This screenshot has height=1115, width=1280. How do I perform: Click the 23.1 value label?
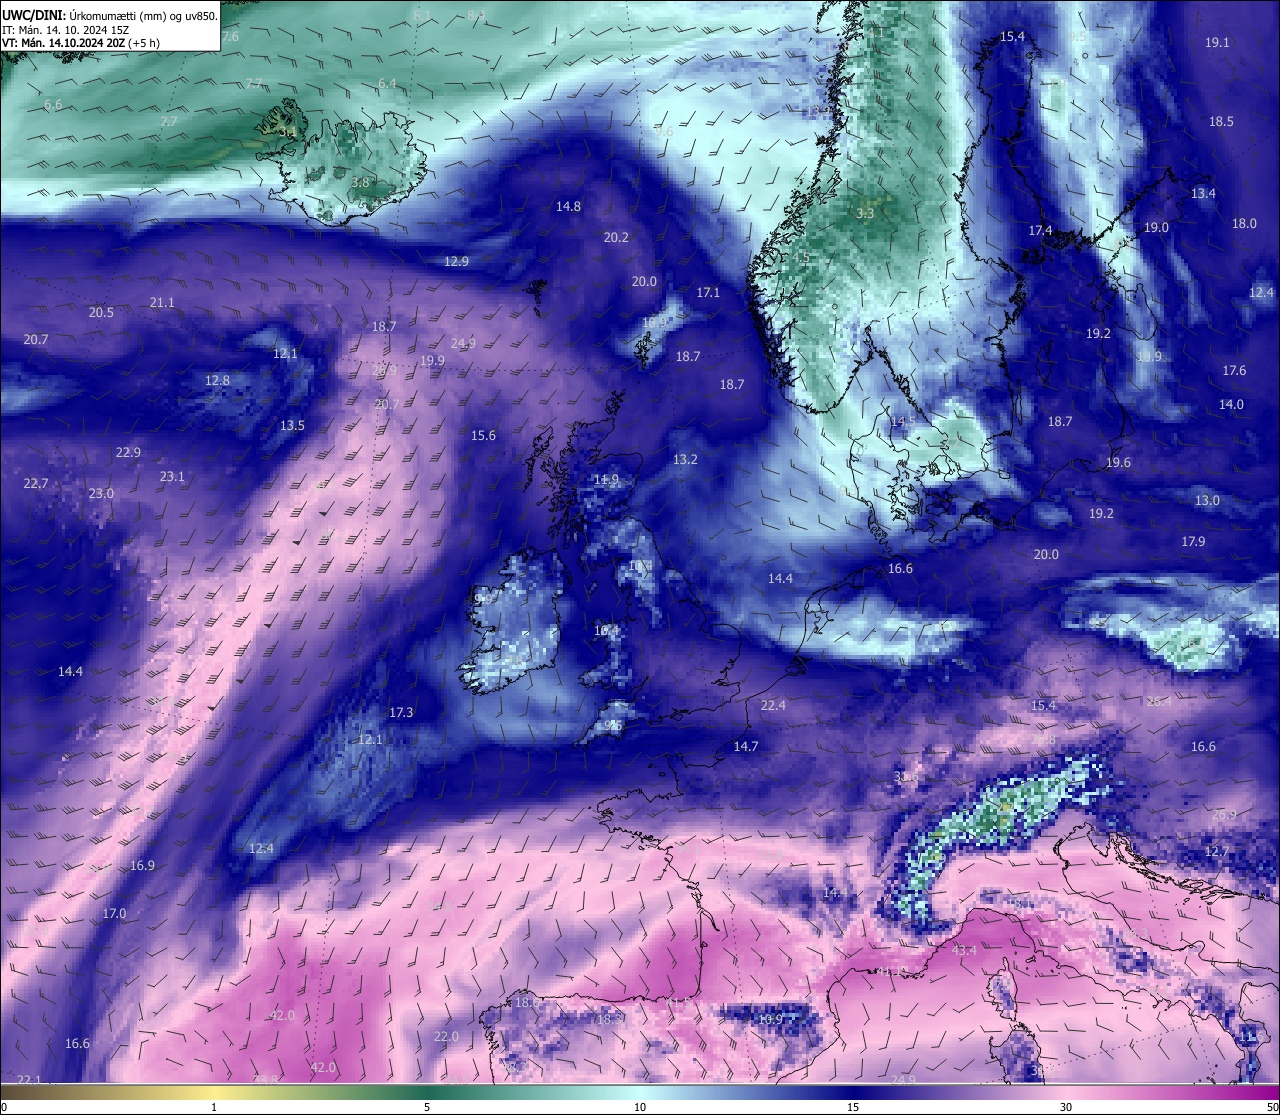tap(172, 476)
